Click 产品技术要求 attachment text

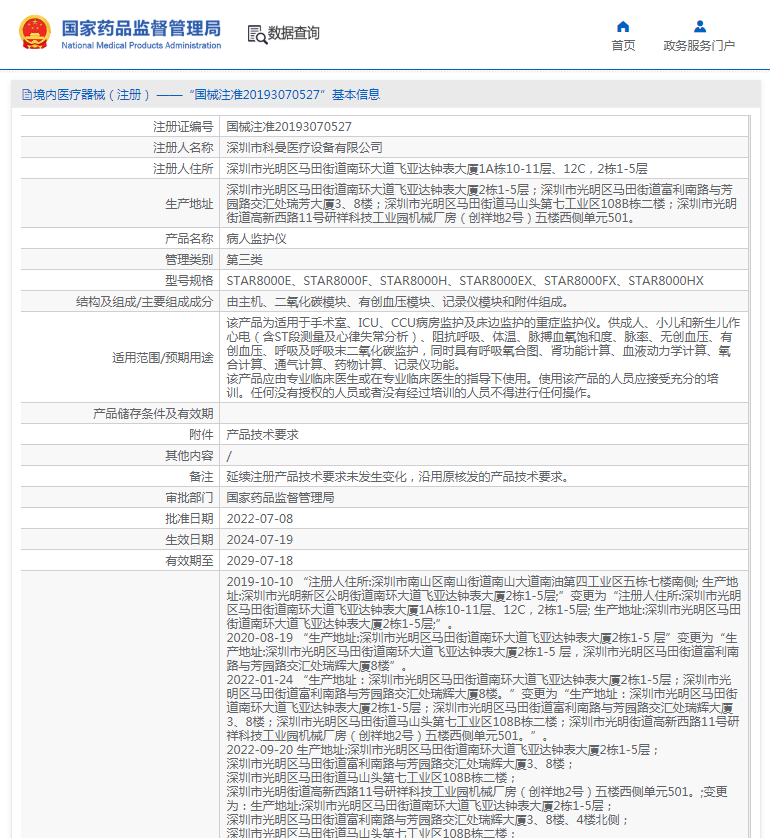click(262, 435)
